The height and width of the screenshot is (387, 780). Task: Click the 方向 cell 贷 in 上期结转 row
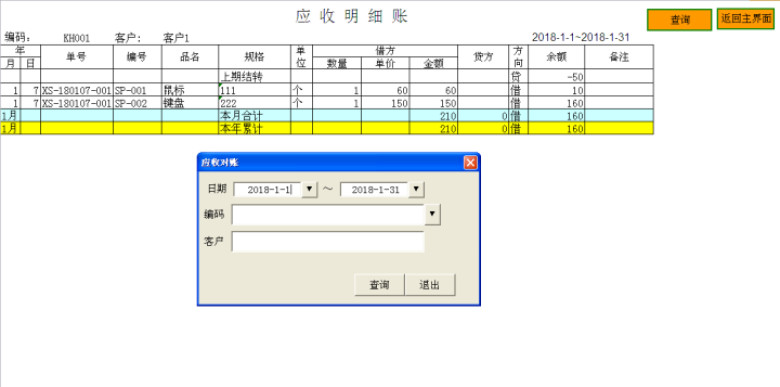click(x=518, y=77)
